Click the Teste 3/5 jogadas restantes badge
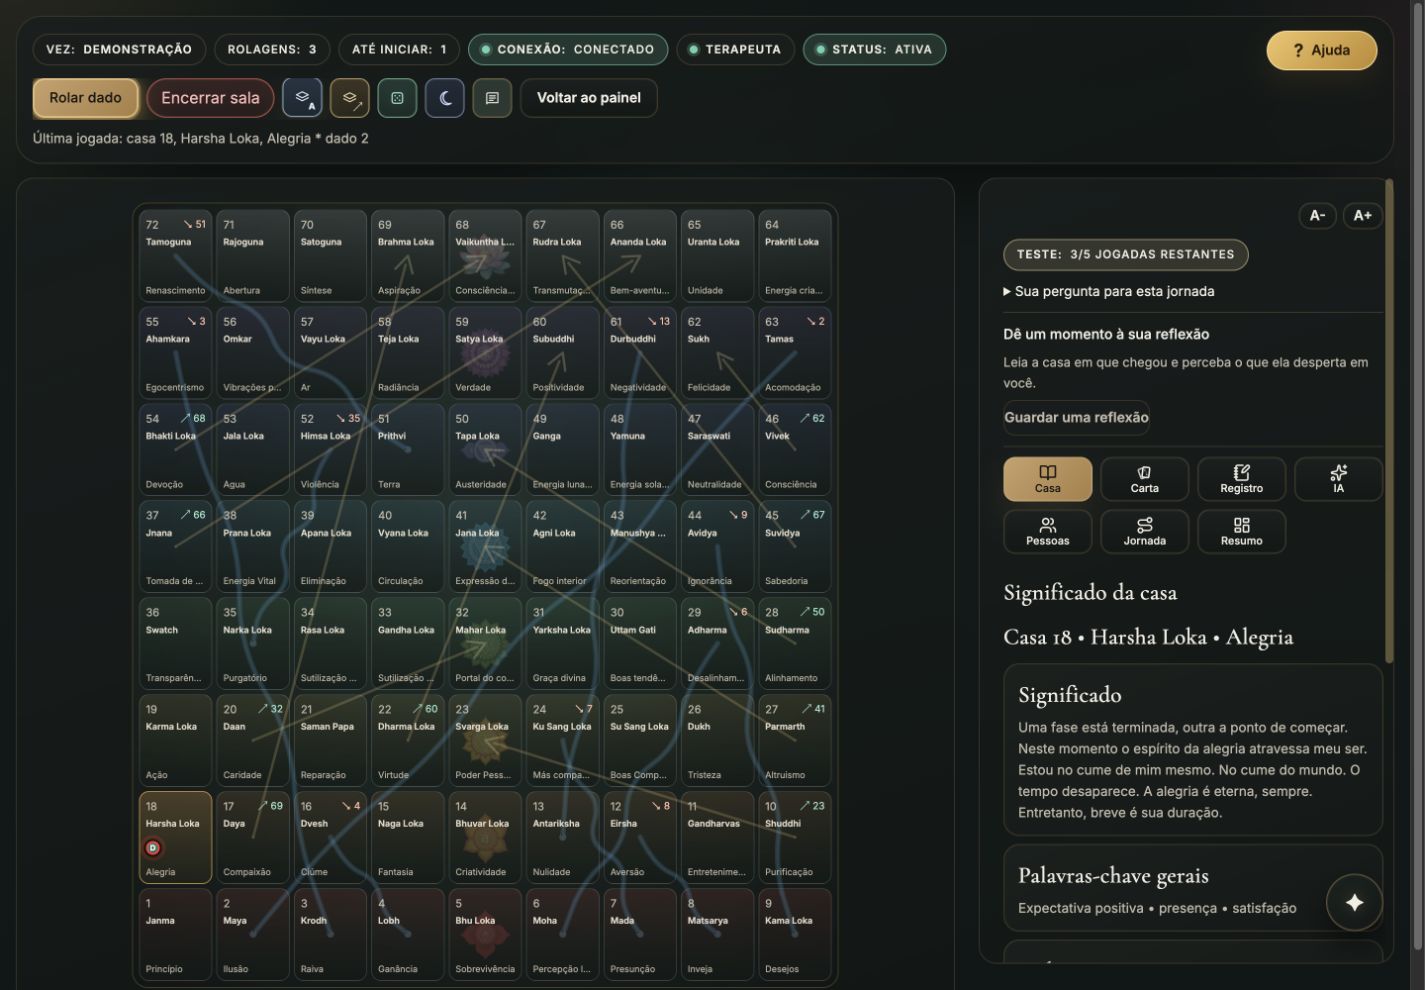The width and height of the screenshot is (1425, 990). 1125,254
